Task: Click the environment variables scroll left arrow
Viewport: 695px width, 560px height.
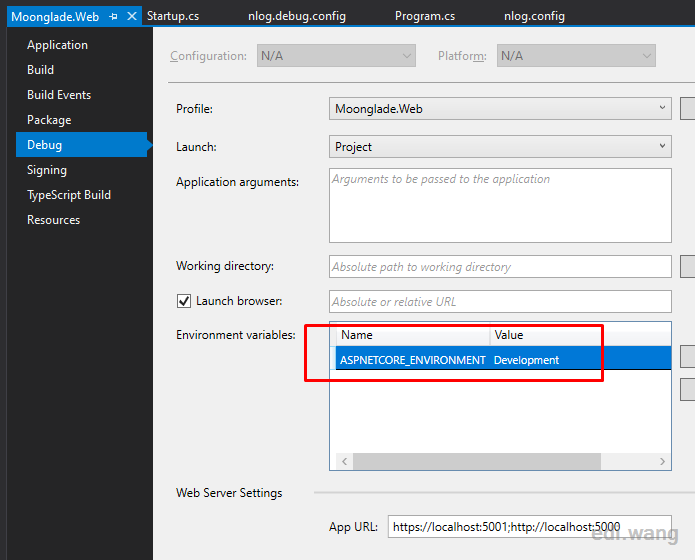Action: pos(344,461)
